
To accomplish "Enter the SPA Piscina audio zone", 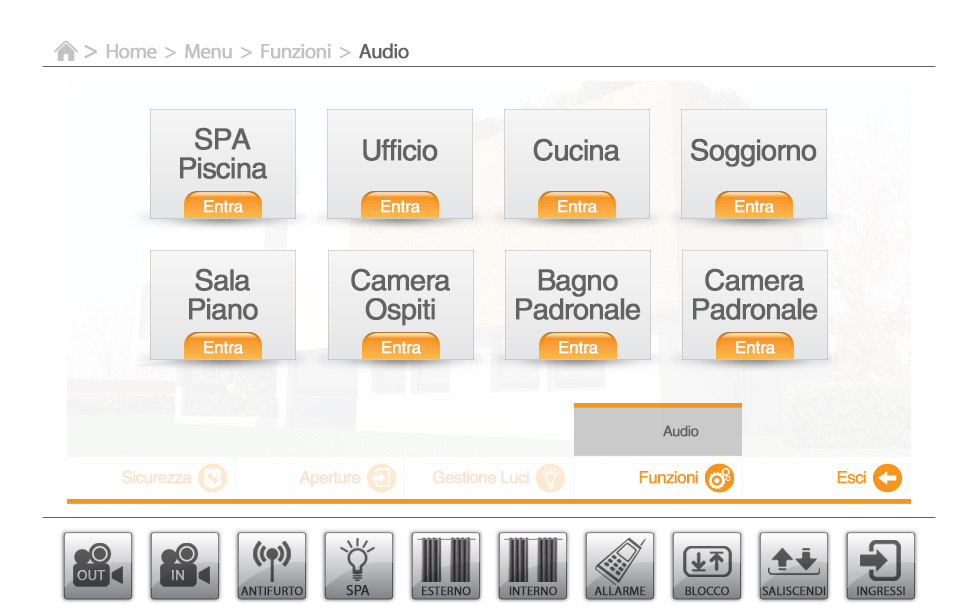I will 223,207.
